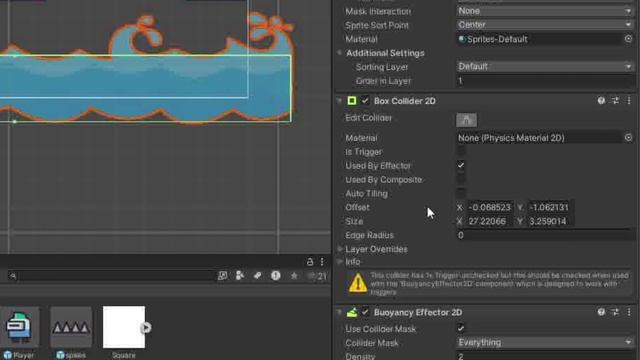Click the Density value field
Screen dimensions: 640x360
[x=544, y=356]
